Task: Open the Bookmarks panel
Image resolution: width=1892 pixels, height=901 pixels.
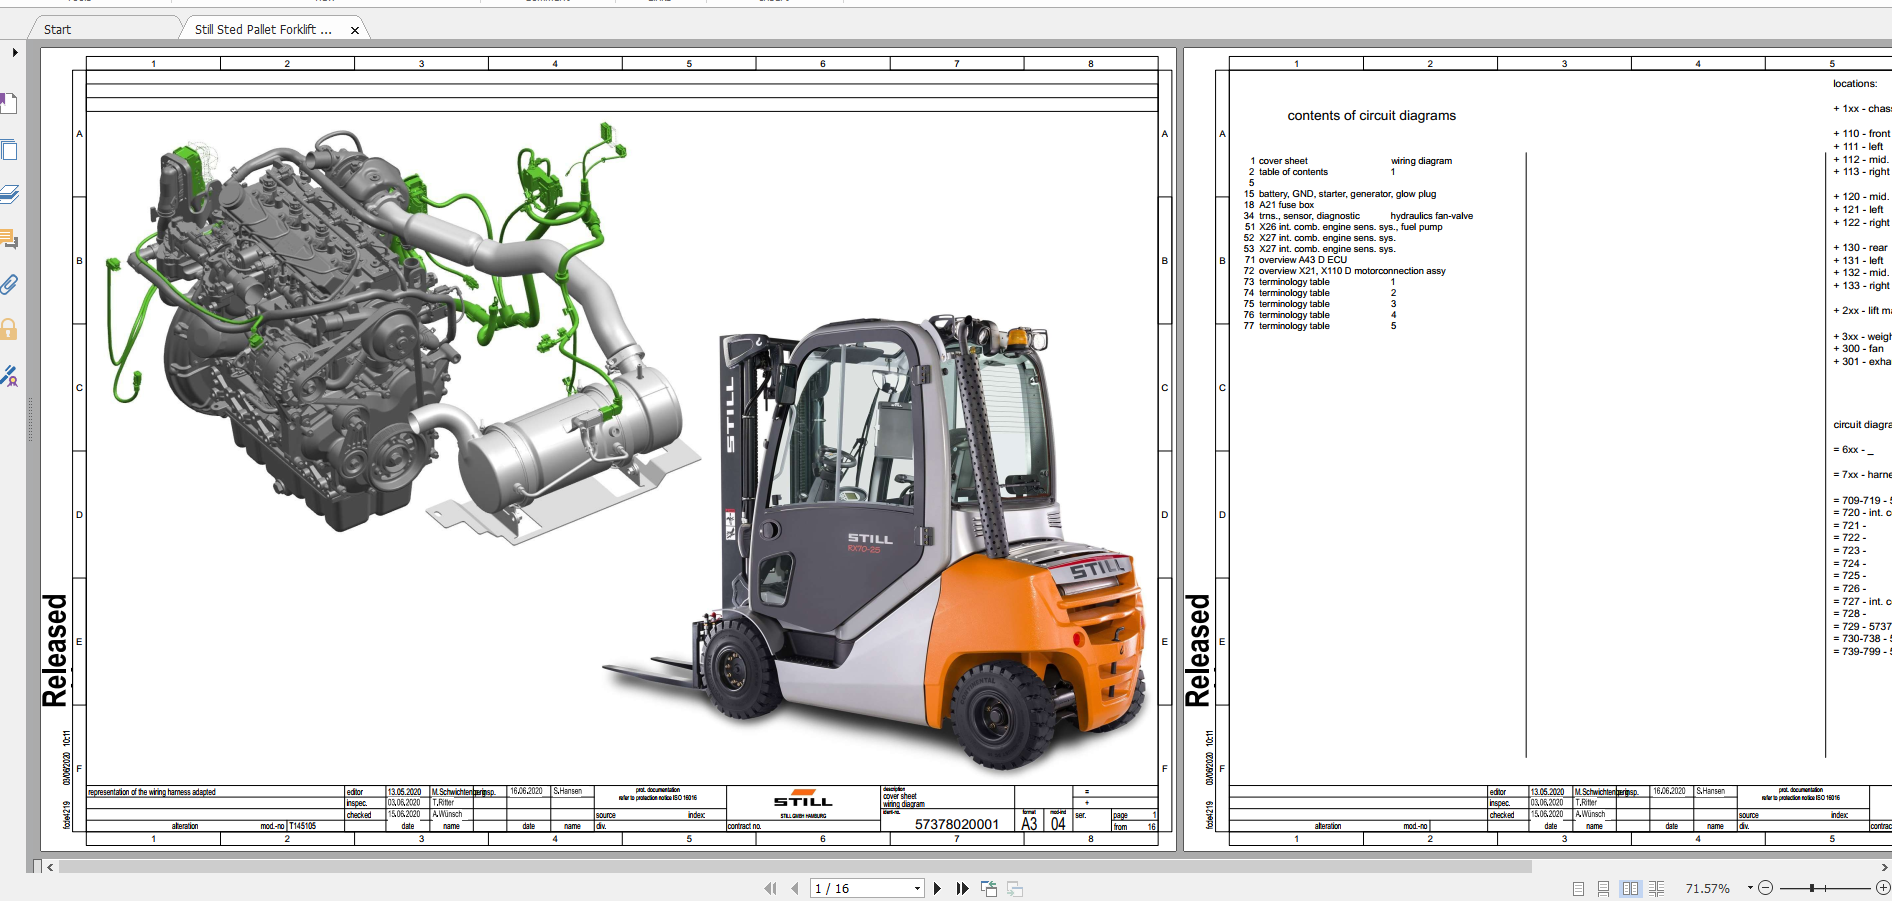Action: click(x=11, y=104)
